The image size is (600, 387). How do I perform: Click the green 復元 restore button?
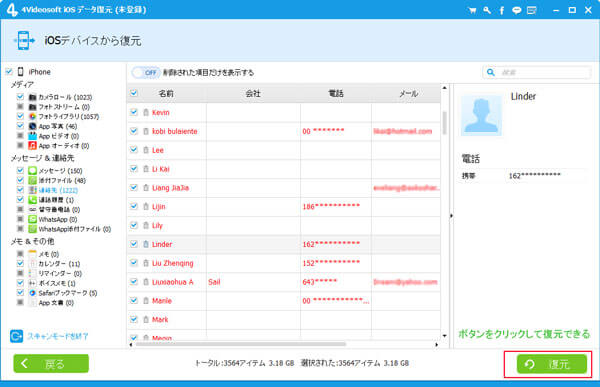551,364
